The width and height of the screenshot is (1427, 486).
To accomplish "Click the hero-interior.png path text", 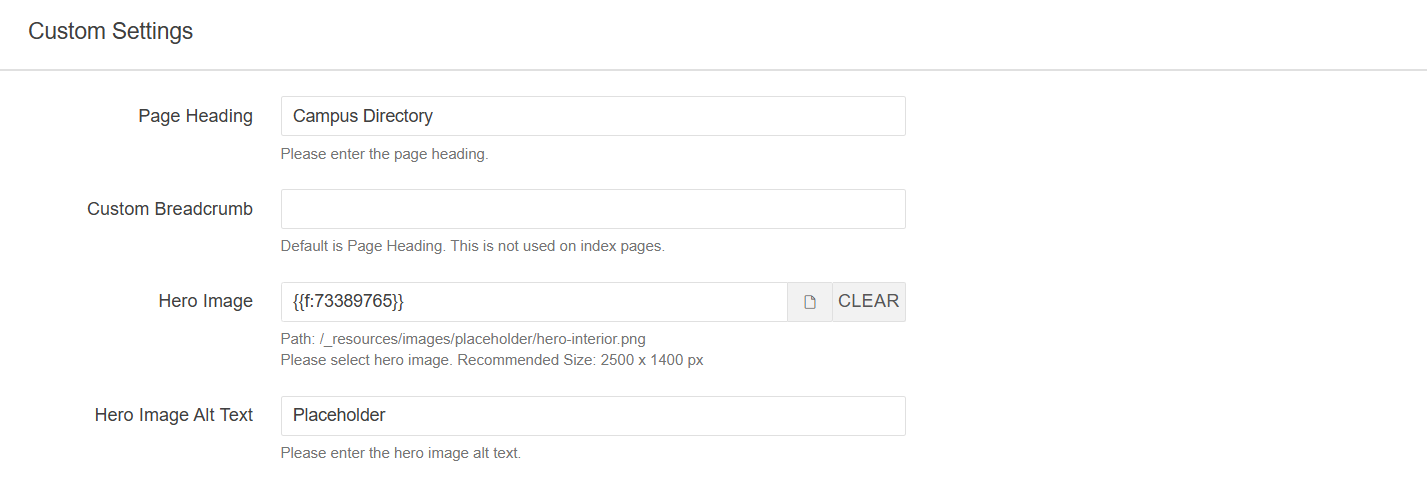I will click(470, 339).
